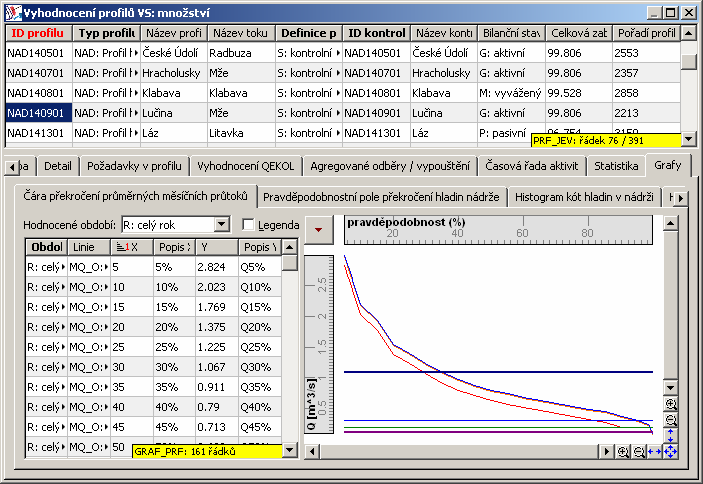Zoom in horizontally on the chart
Screen dimensions: 703x484
pos(623,451)
